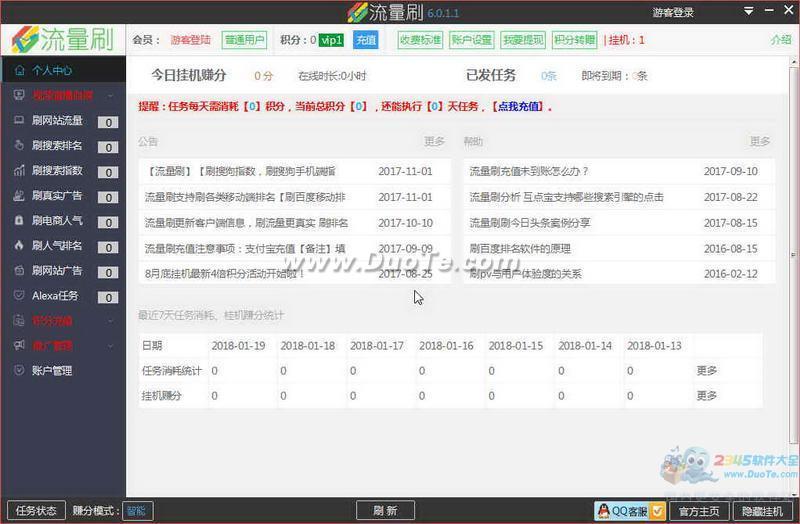800x524 pixels.
Task: Select 刷网站流量 in the sidebar
Action: pyautogui.click(x=57, y=120)
